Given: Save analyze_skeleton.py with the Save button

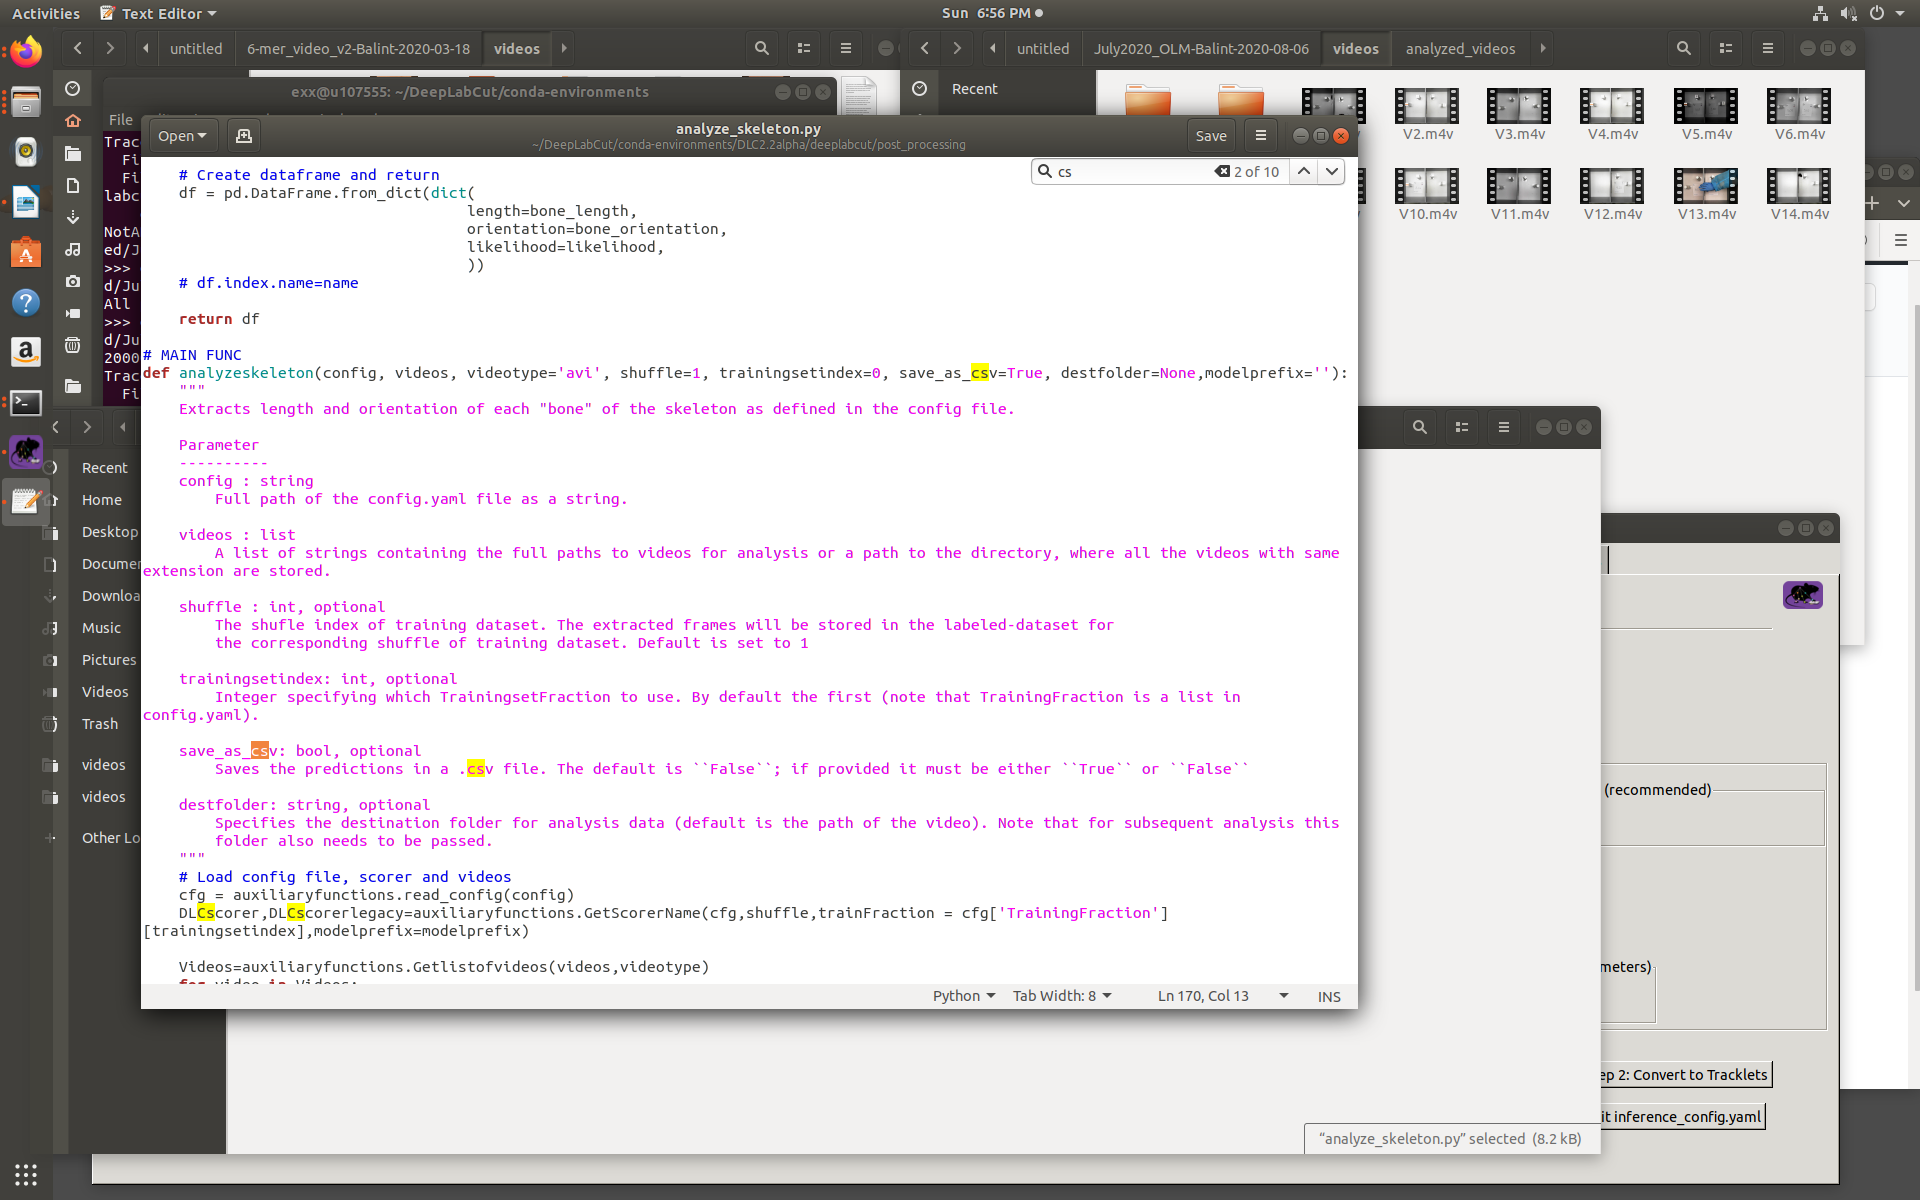Looking at the screenshot, I should tap(1210, 135).
